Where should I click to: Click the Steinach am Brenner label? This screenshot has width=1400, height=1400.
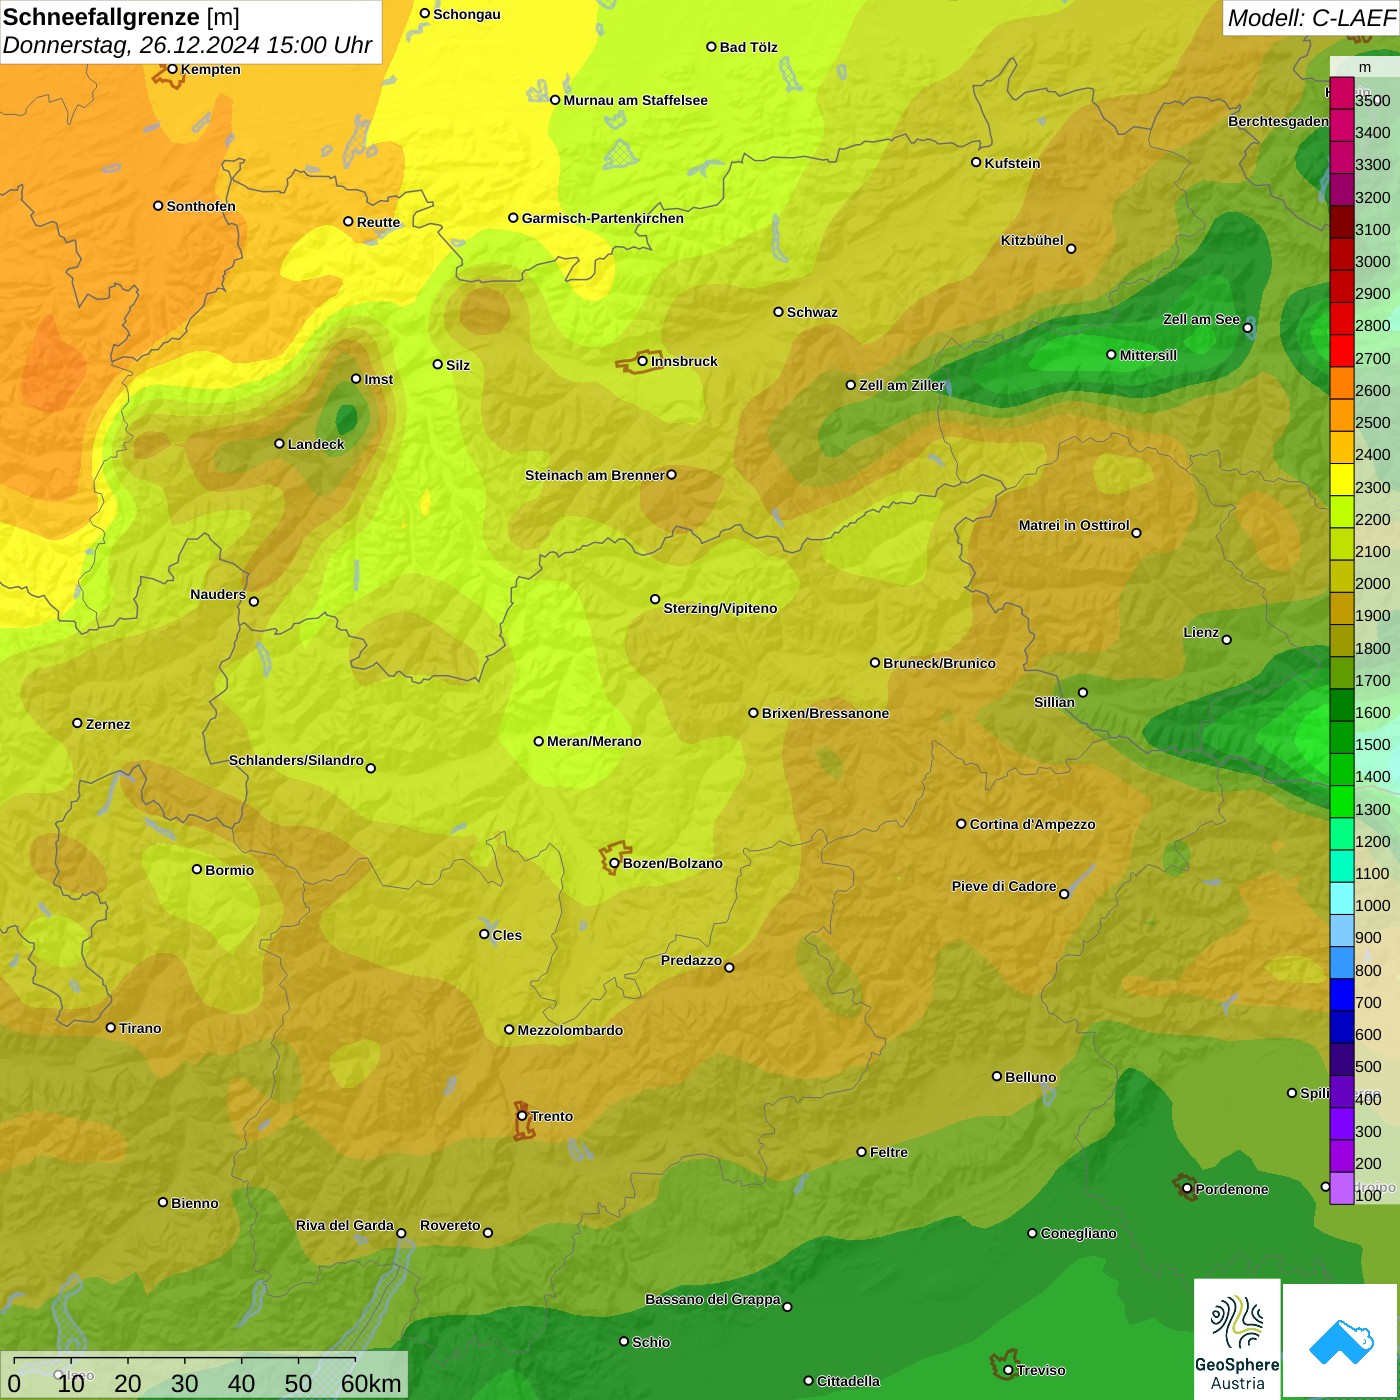point(594,475)
